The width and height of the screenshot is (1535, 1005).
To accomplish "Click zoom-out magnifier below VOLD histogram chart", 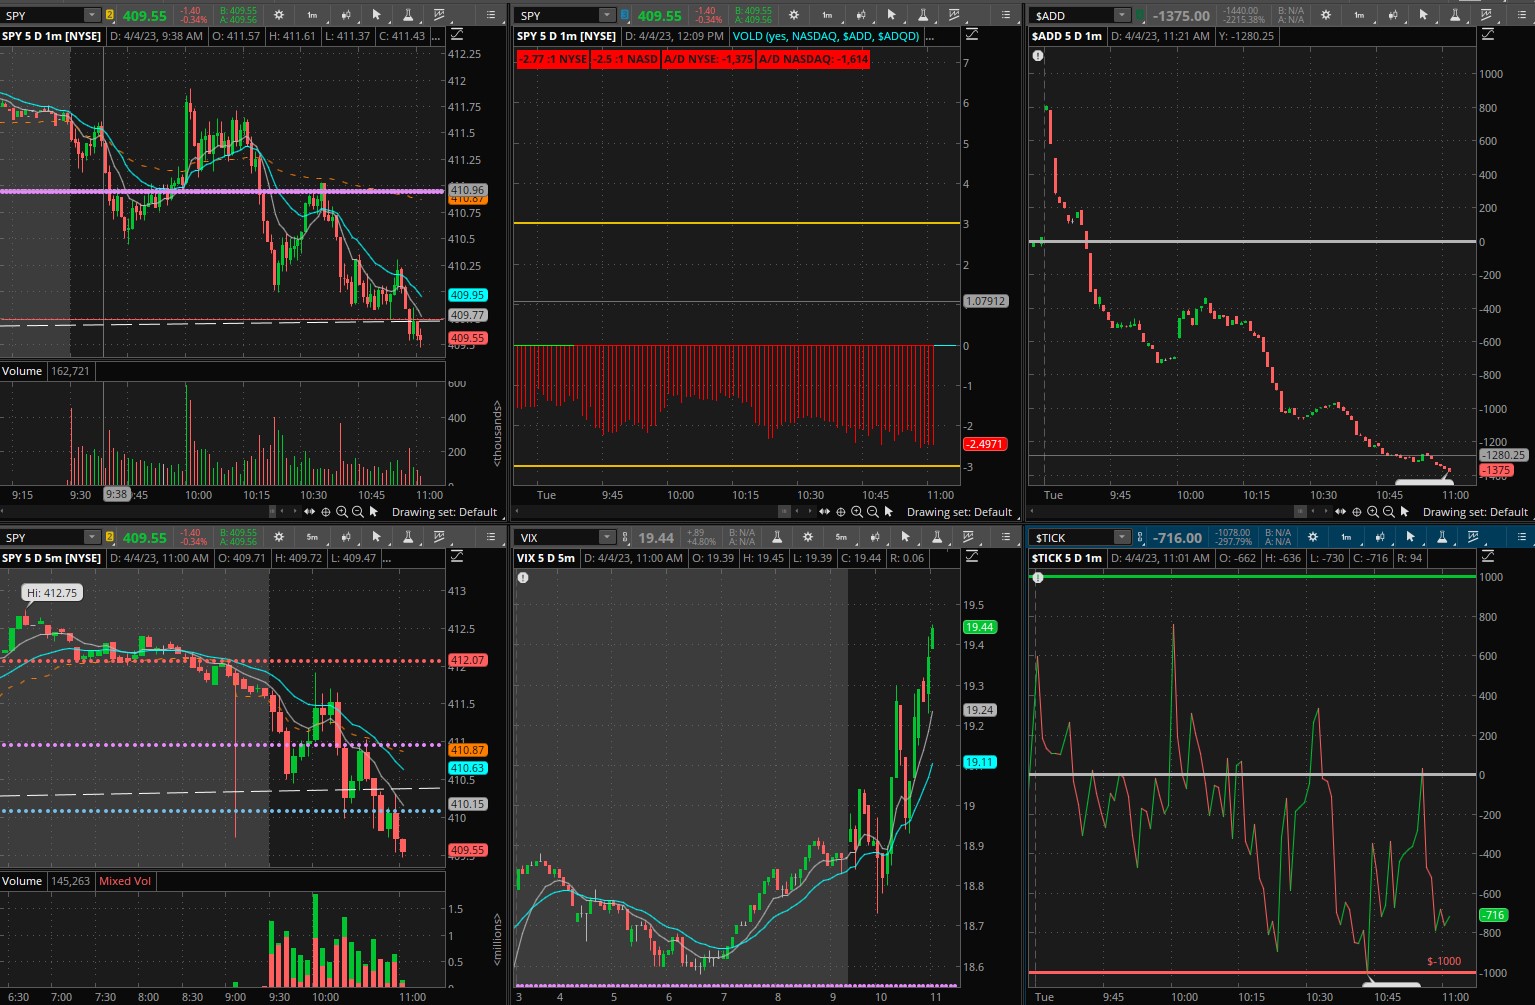I will (873, 512).
